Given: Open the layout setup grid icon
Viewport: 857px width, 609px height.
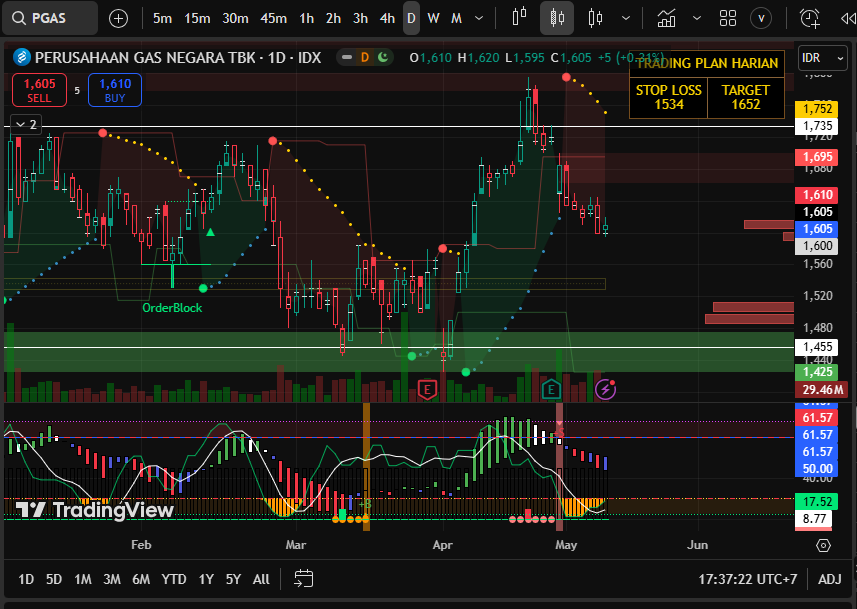Looking at the screenshot, I should tap(727, 19).
